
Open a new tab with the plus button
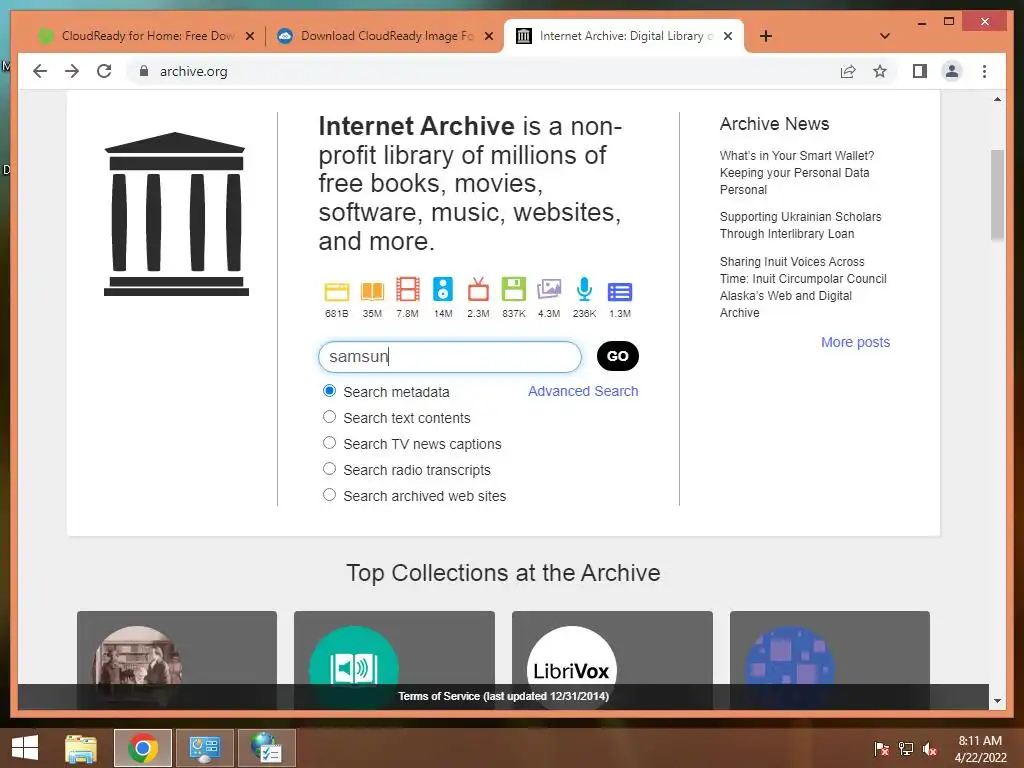pyautogui.click(x=765, y=36)
